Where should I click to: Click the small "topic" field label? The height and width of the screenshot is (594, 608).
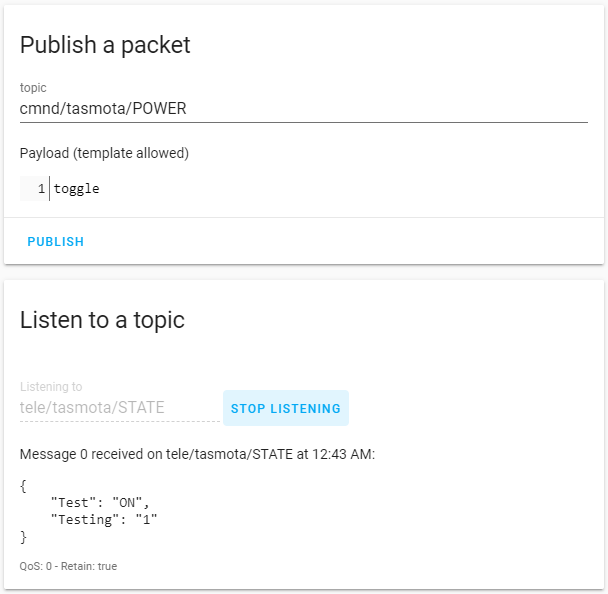[33, 88]
